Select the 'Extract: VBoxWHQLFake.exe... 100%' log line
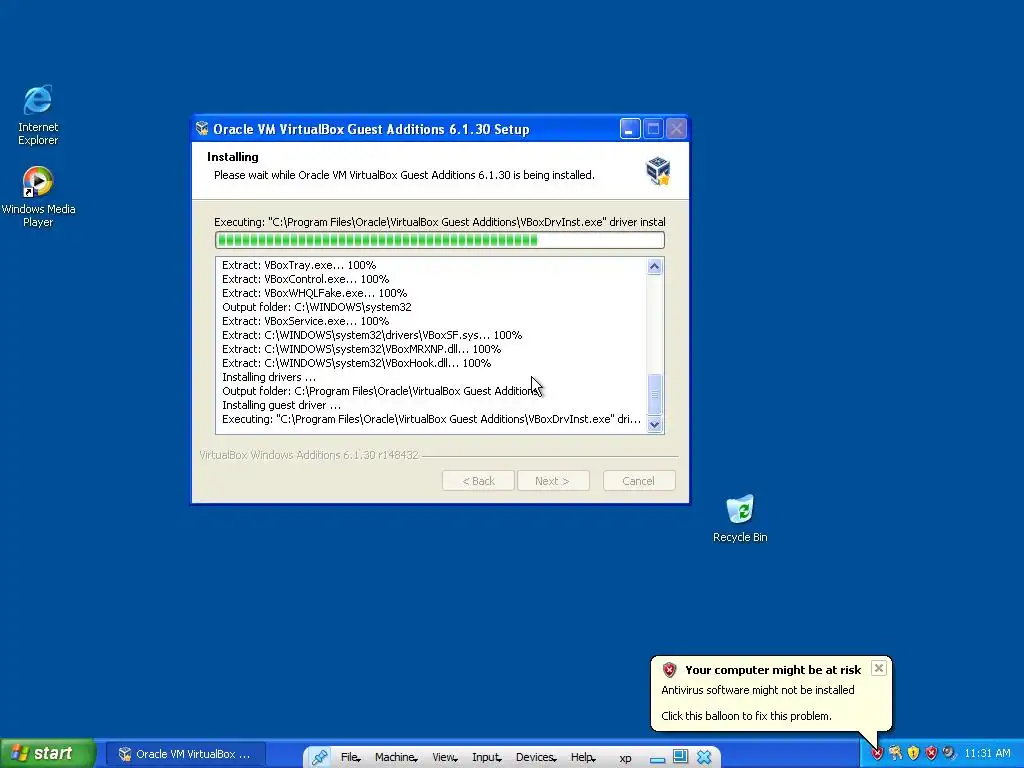Viewport: 1024px width, 768px height. pos(315,293)
